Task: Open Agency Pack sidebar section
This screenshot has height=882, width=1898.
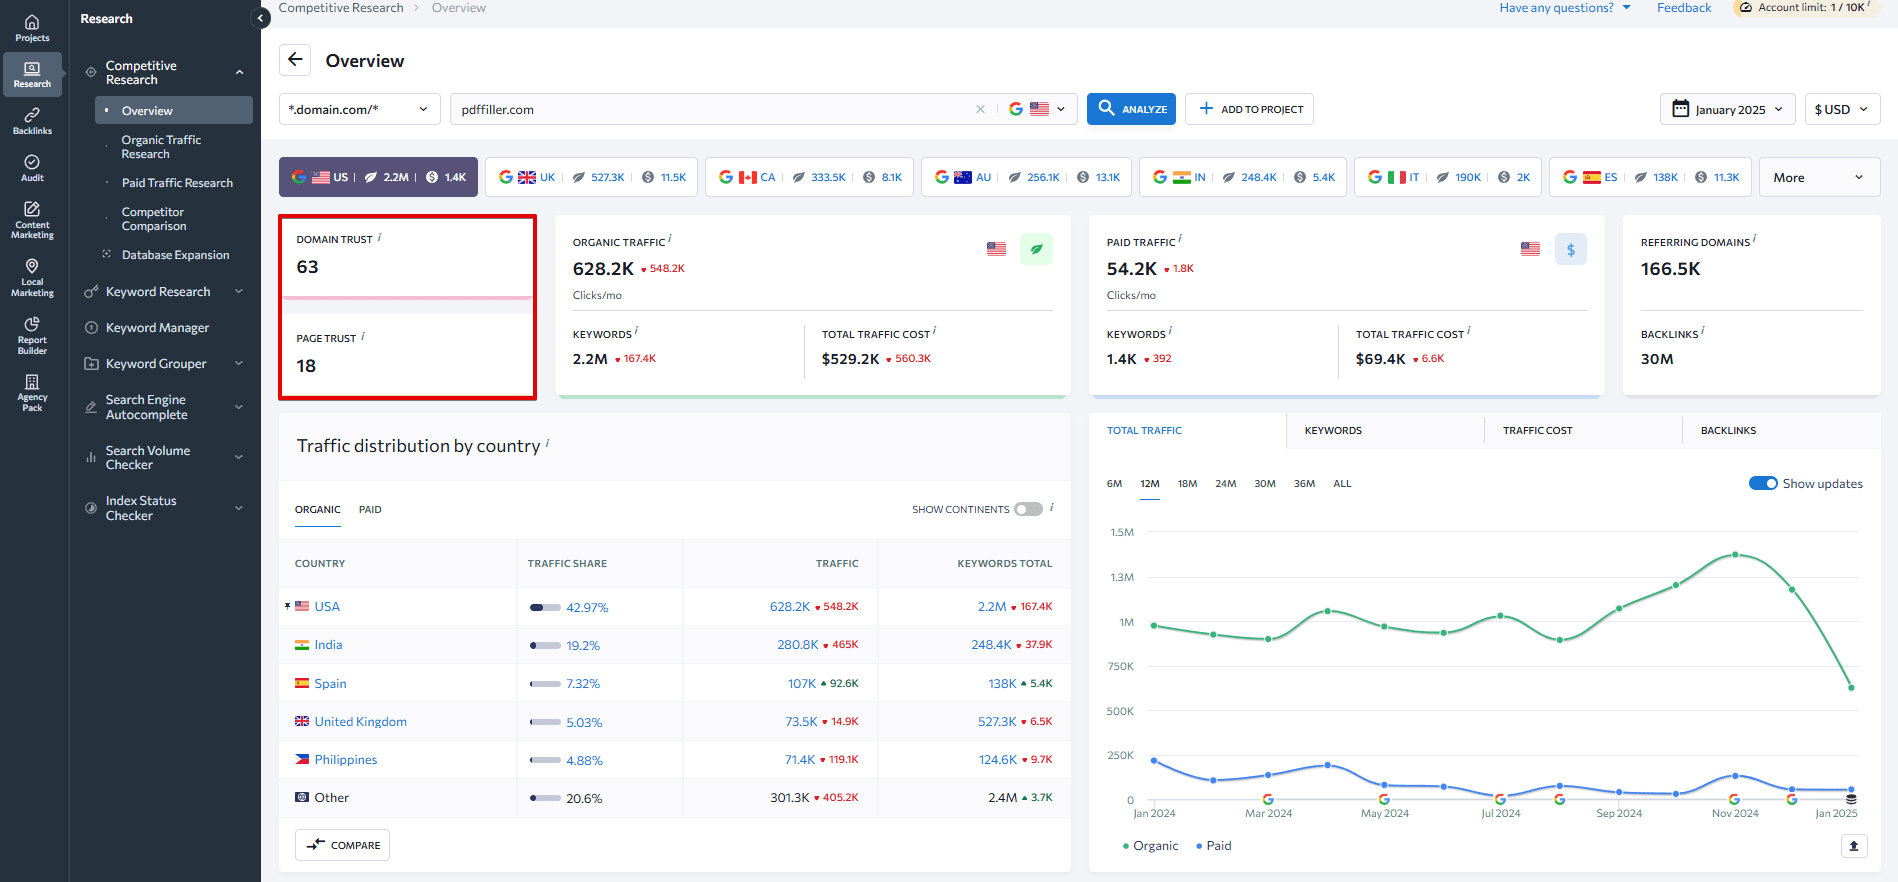Action: 32,392
